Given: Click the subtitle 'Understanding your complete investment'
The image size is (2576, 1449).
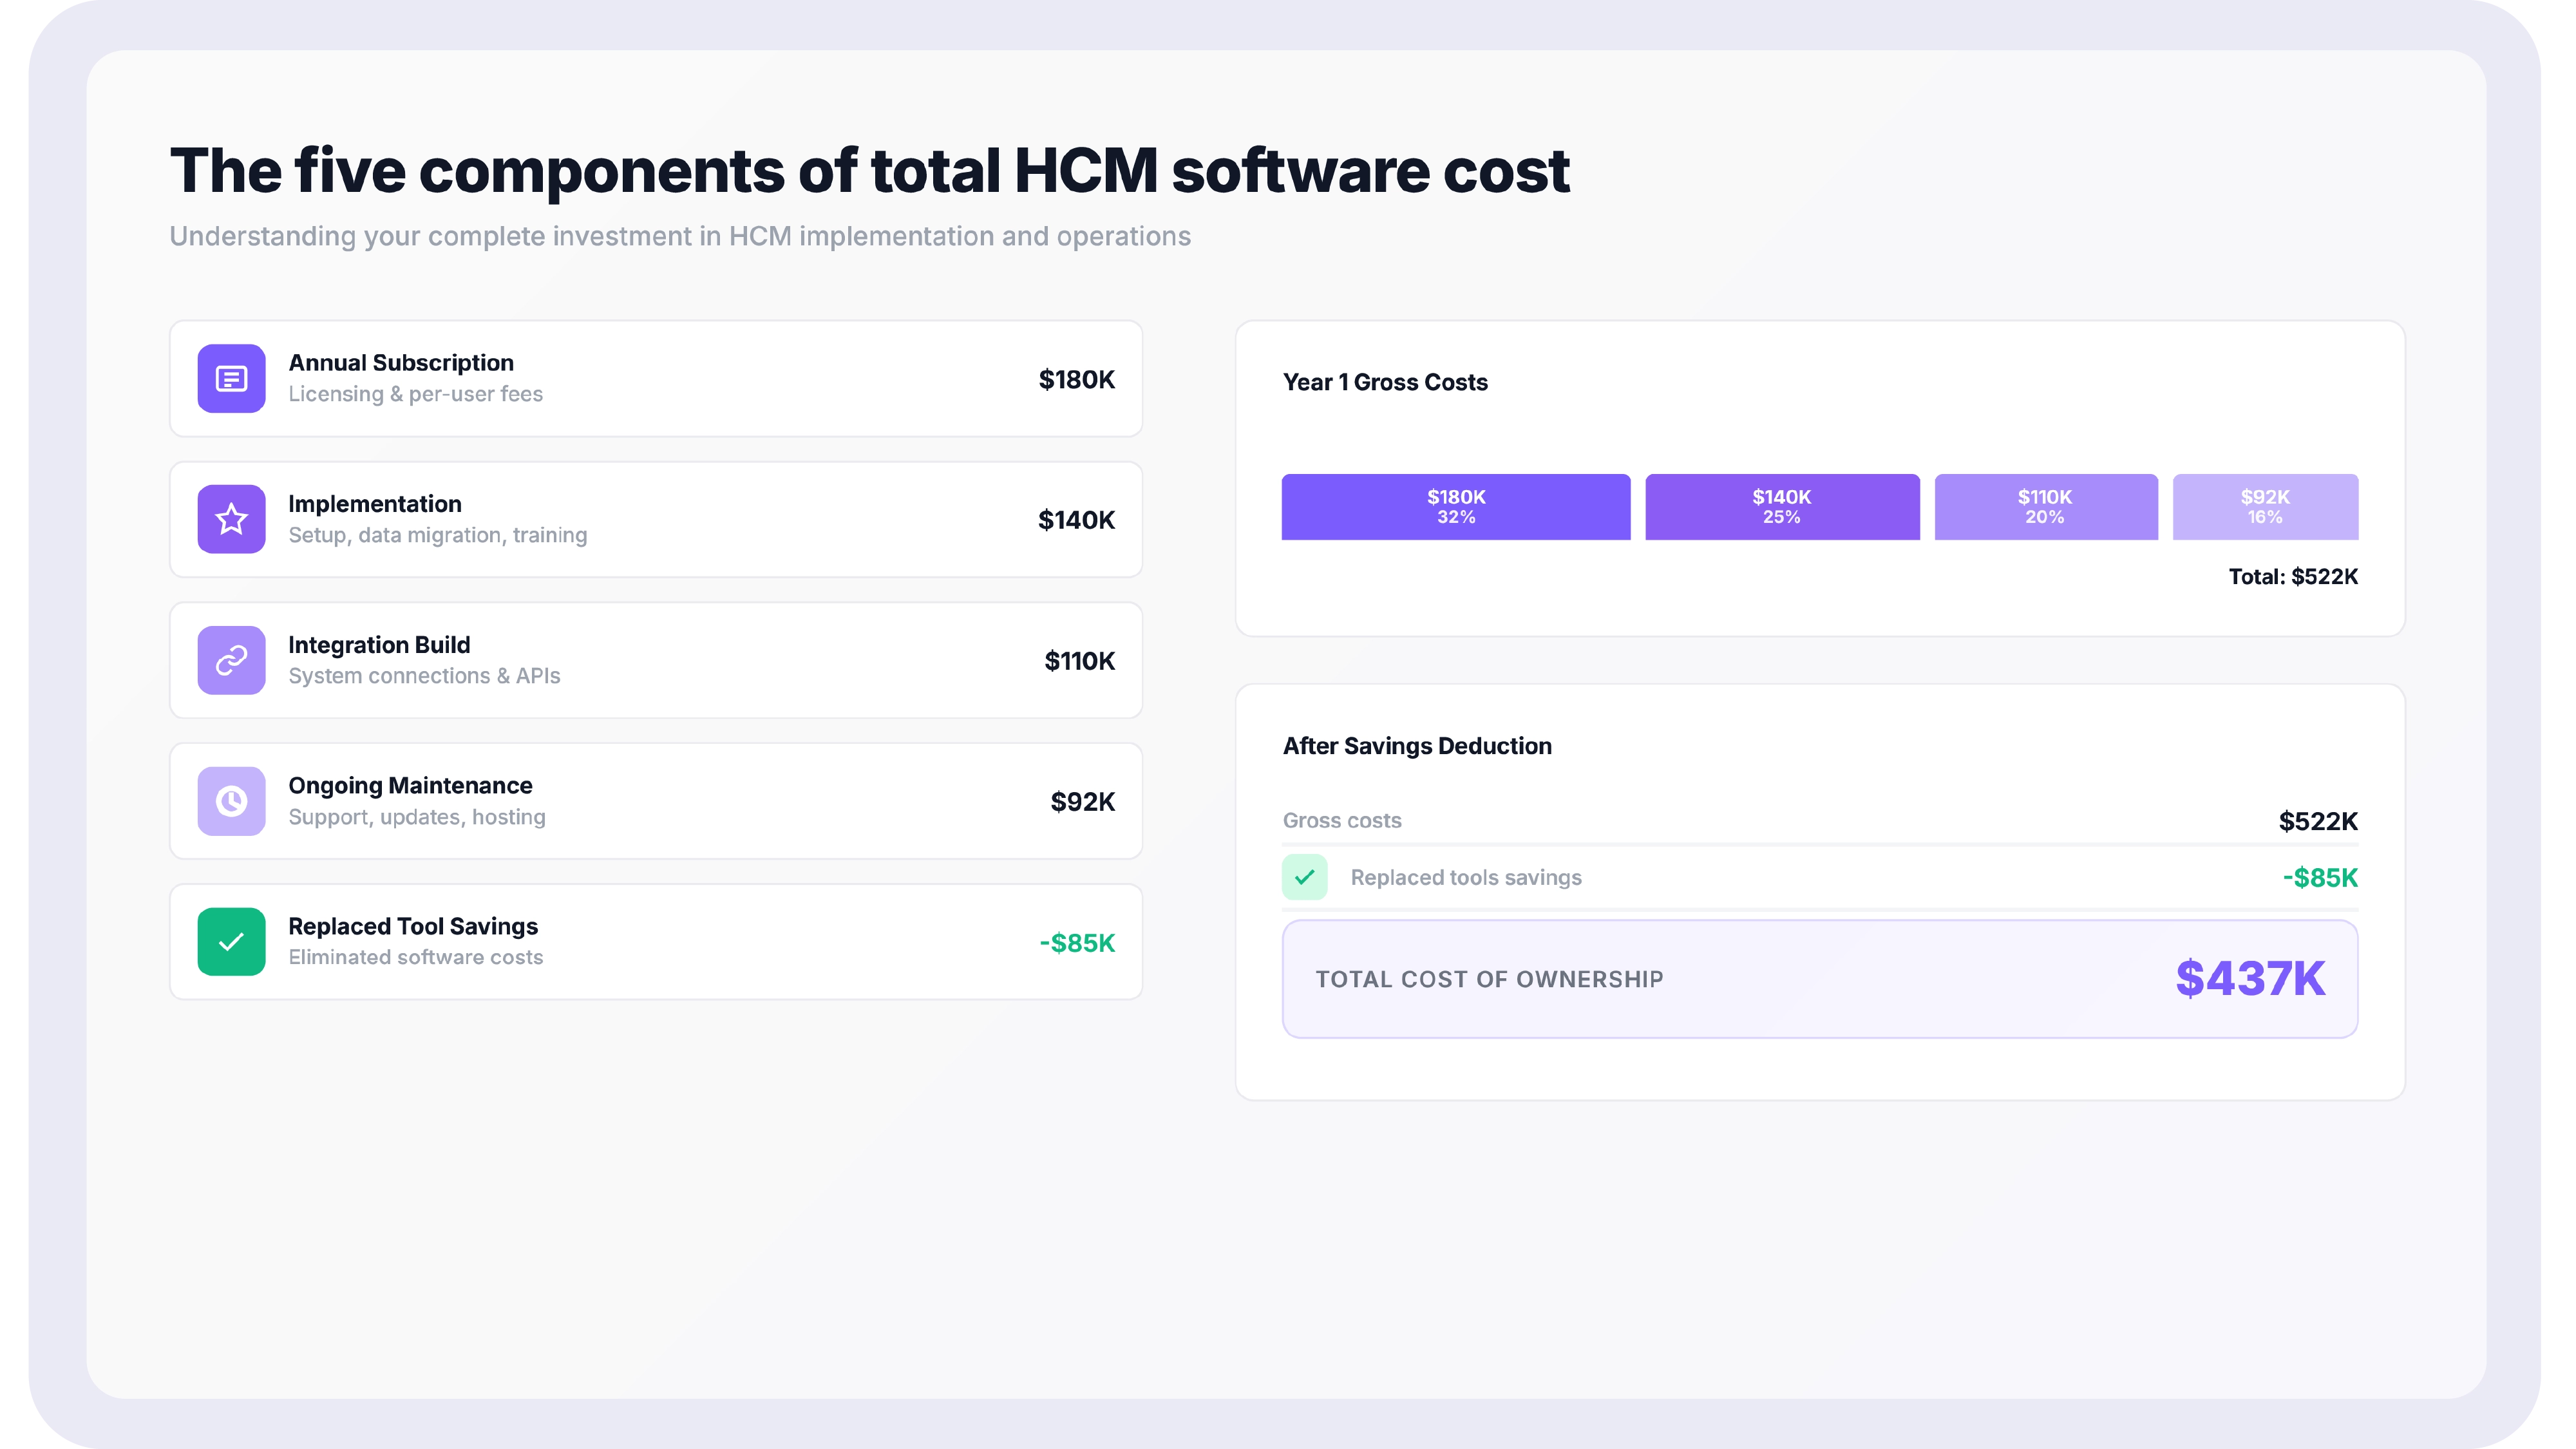Looking at the screenshot, I should tap(680, 237).
